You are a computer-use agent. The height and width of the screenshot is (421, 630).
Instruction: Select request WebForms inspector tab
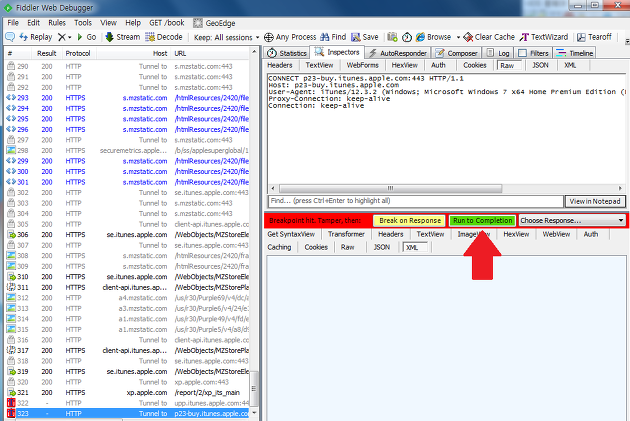tap(362, 65)
